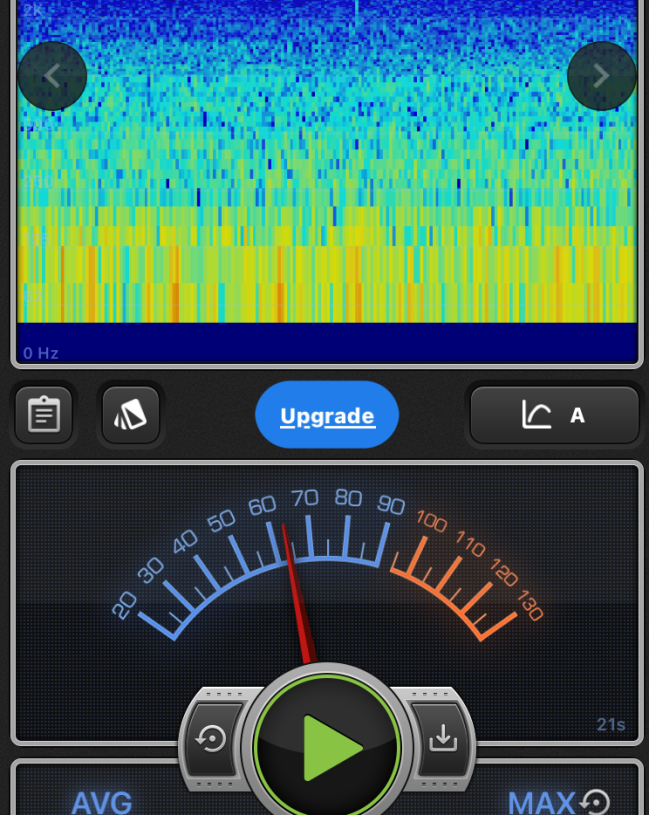The image size is (649, 815).
Task: Open the A weighting selector
Action: pos(577,415)
